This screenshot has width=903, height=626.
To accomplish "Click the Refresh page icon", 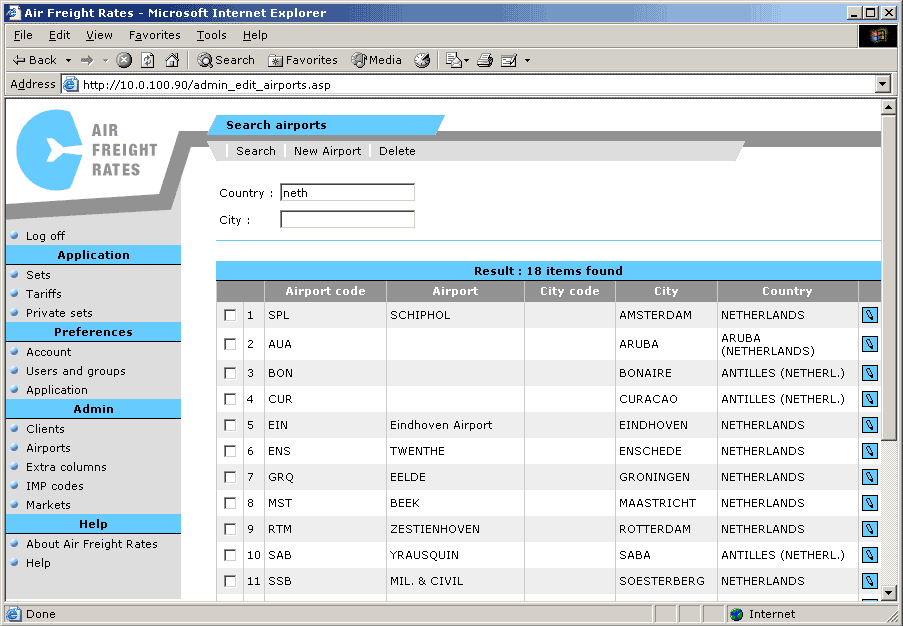I will point(148,60).
